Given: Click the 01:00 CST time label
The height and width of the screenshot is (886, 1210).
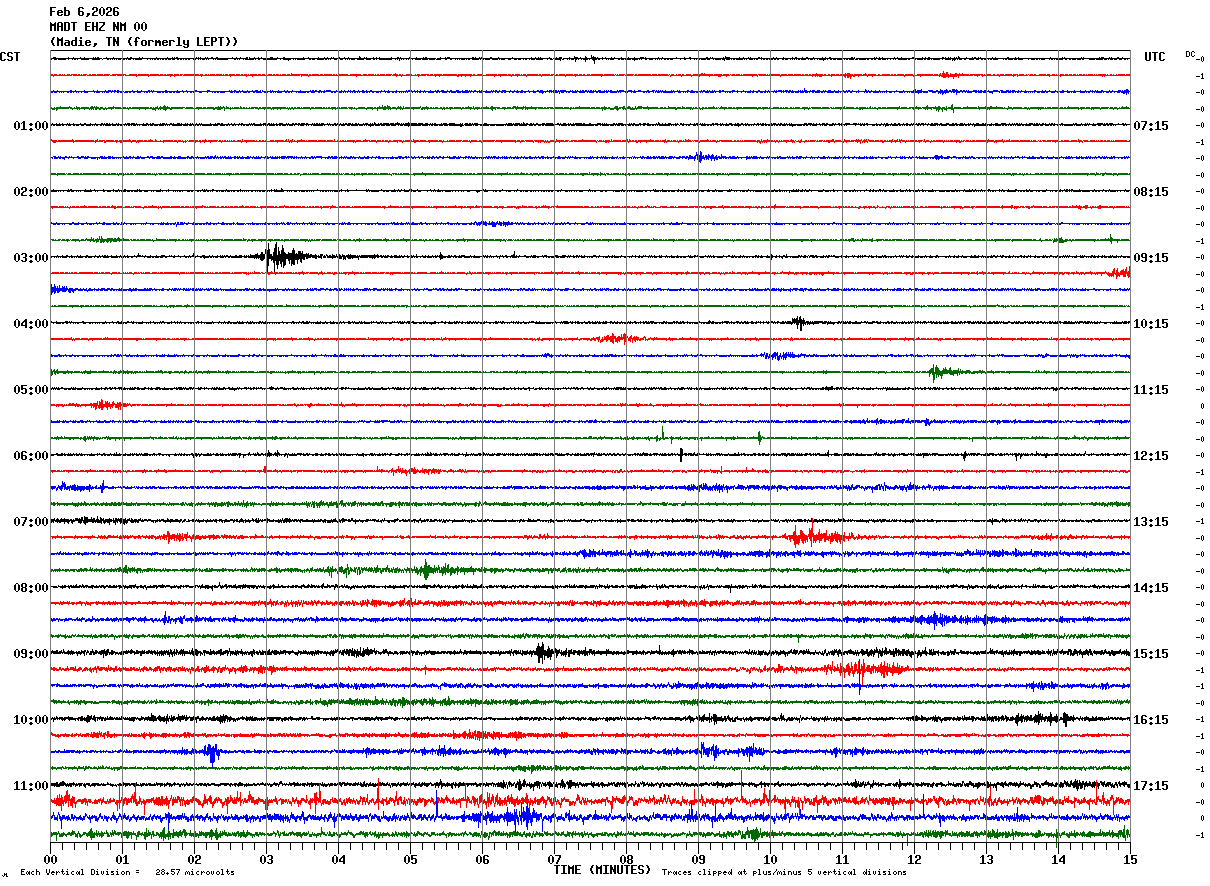Looking at the screenshot, I should point(31,126).
